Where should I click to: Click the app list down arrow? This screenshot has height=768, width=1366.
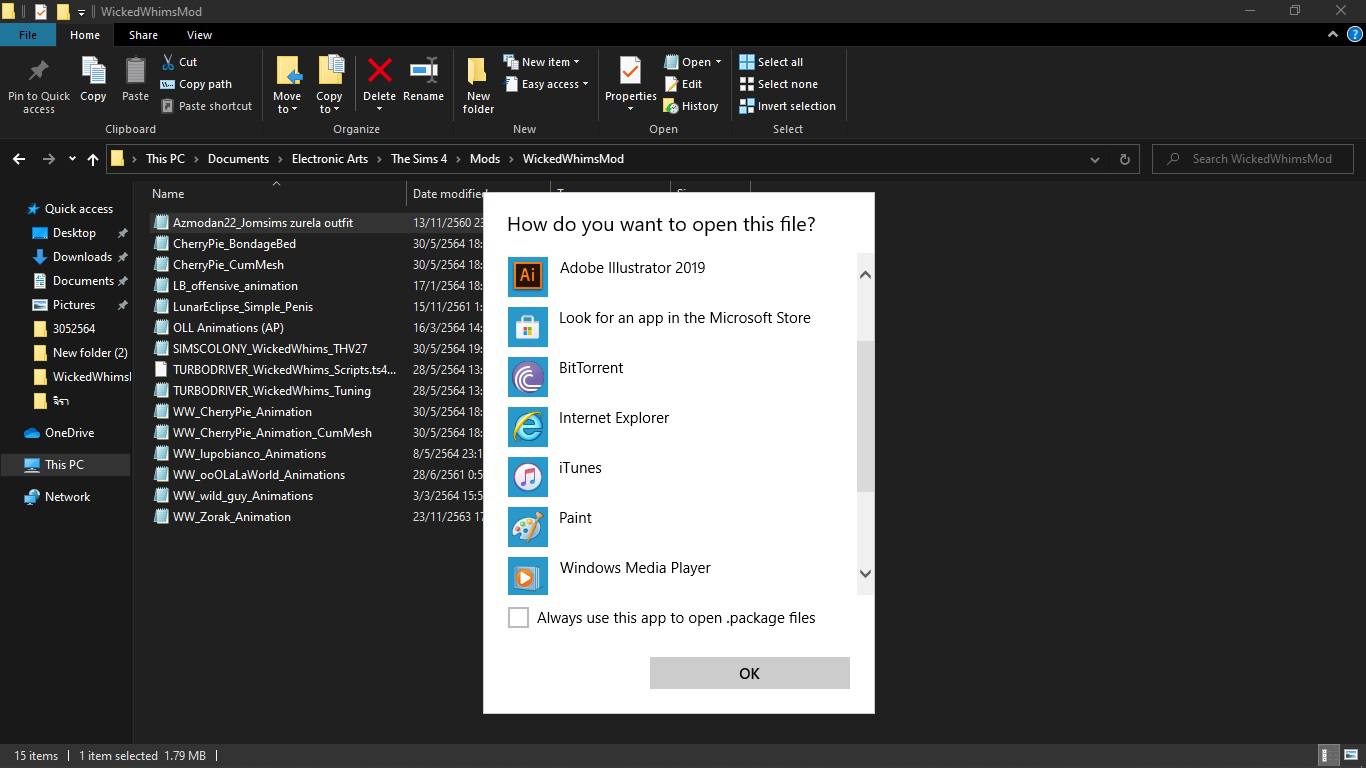(x=866, y=574)
